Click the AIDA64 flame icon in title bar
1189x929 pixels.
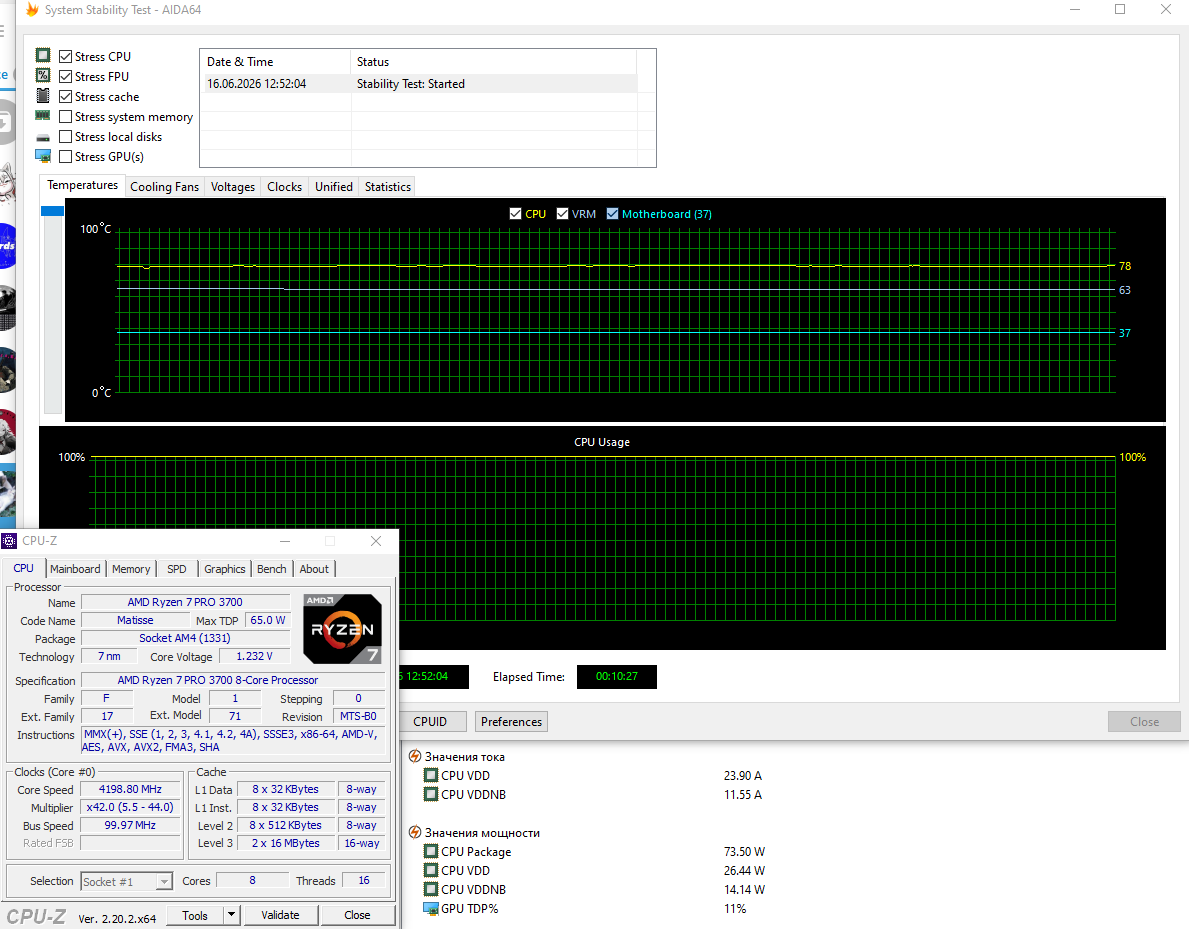click(x=32, y=10)
